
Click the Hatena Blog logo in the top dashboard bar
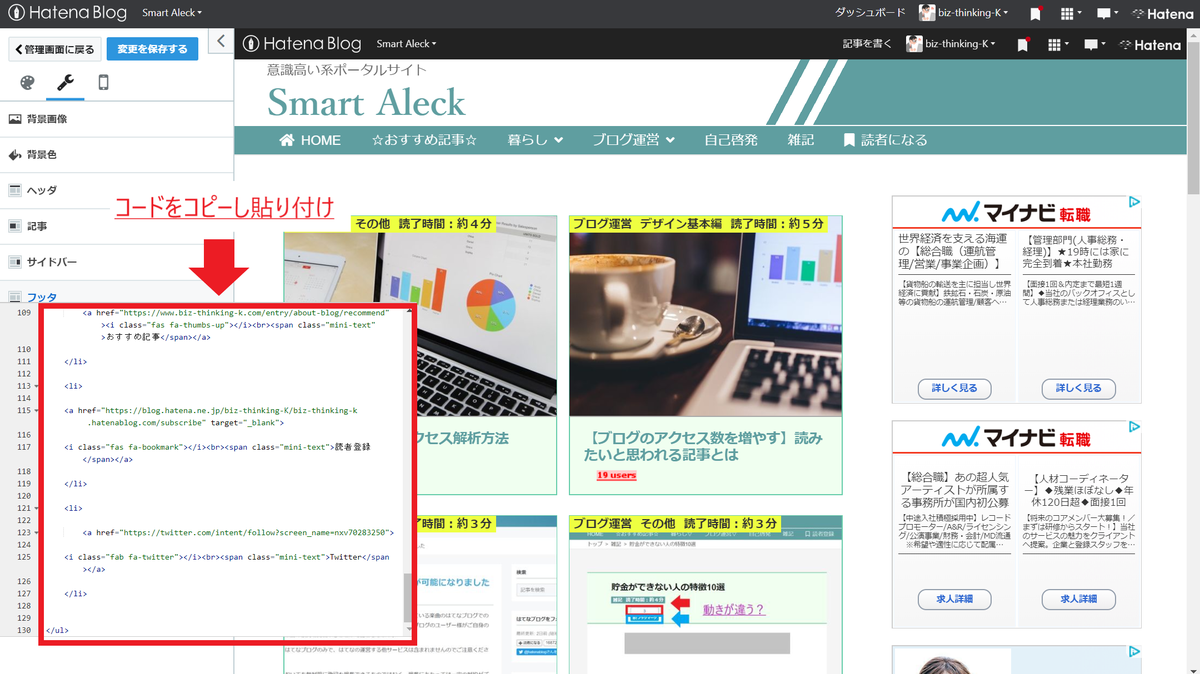point(68,14)
